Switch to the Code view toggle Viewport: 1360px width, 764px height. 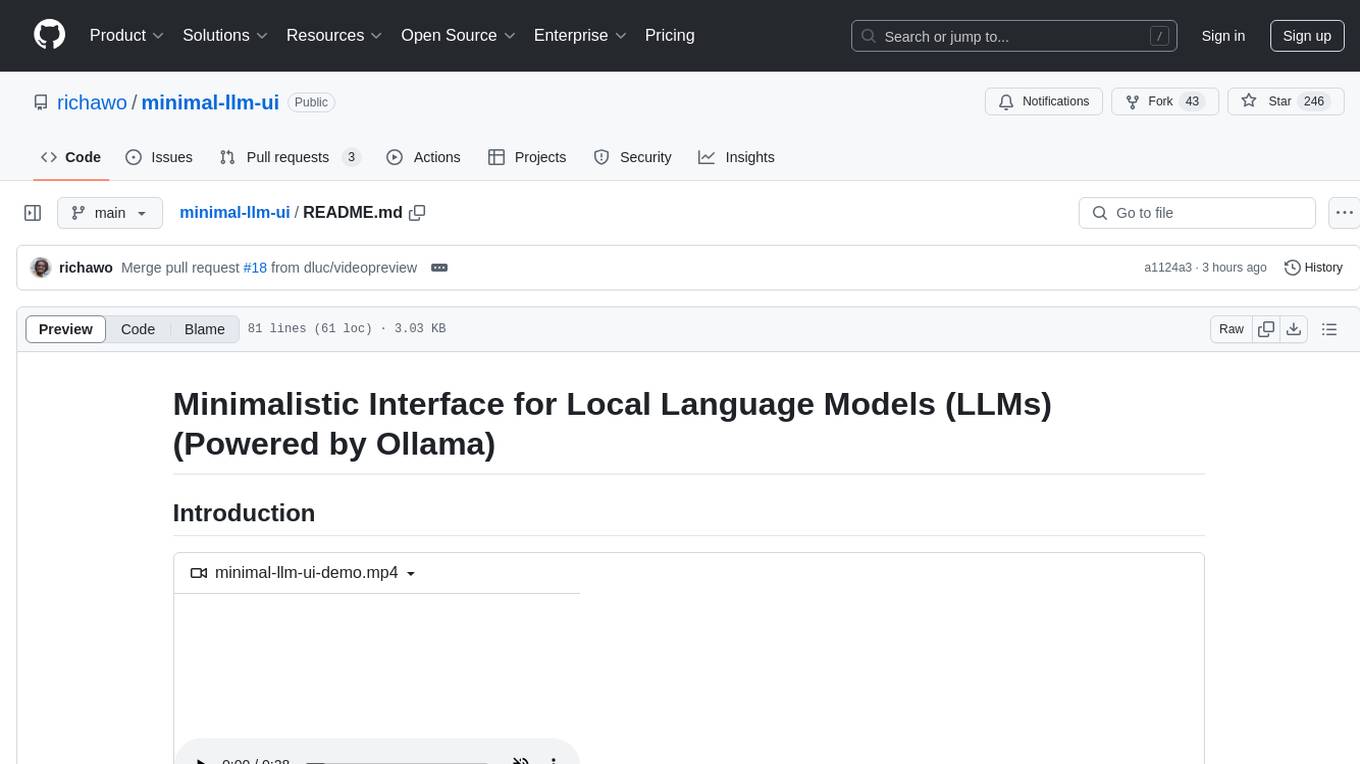(138, 329)
